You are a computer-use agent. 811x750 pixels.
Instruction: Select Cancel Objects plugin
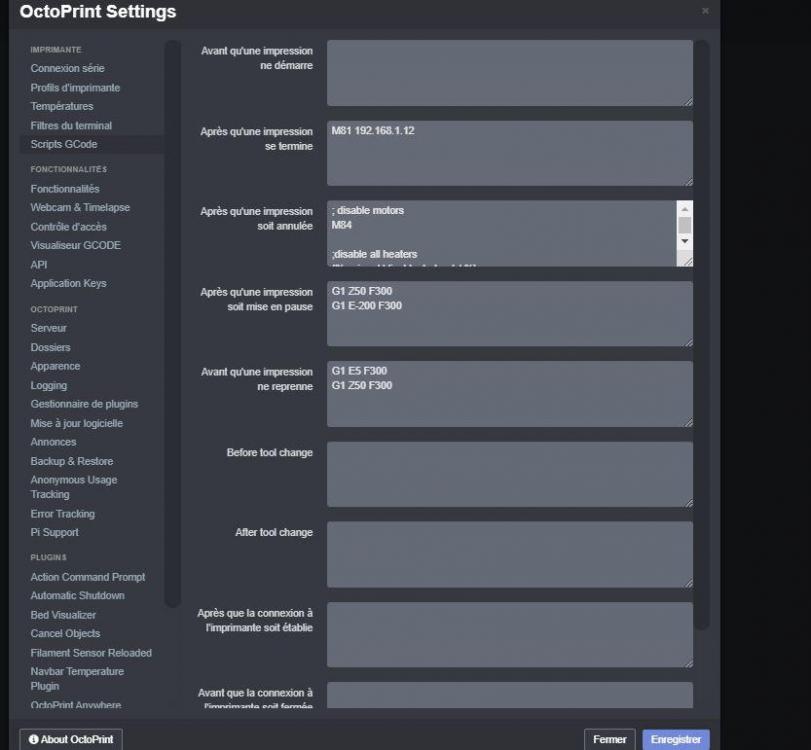click(65, 633)
